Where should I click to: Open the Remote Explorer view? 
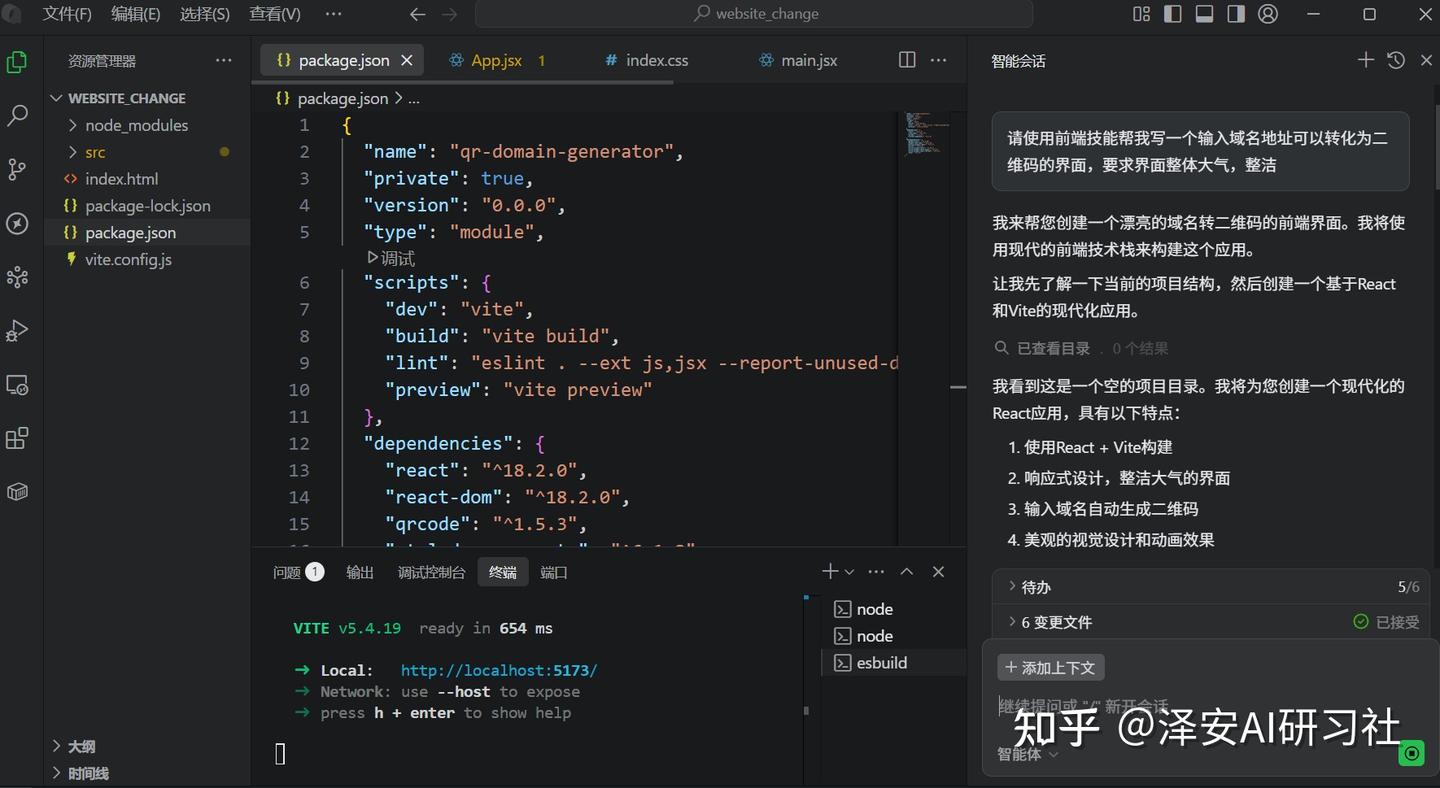point(17,384)
